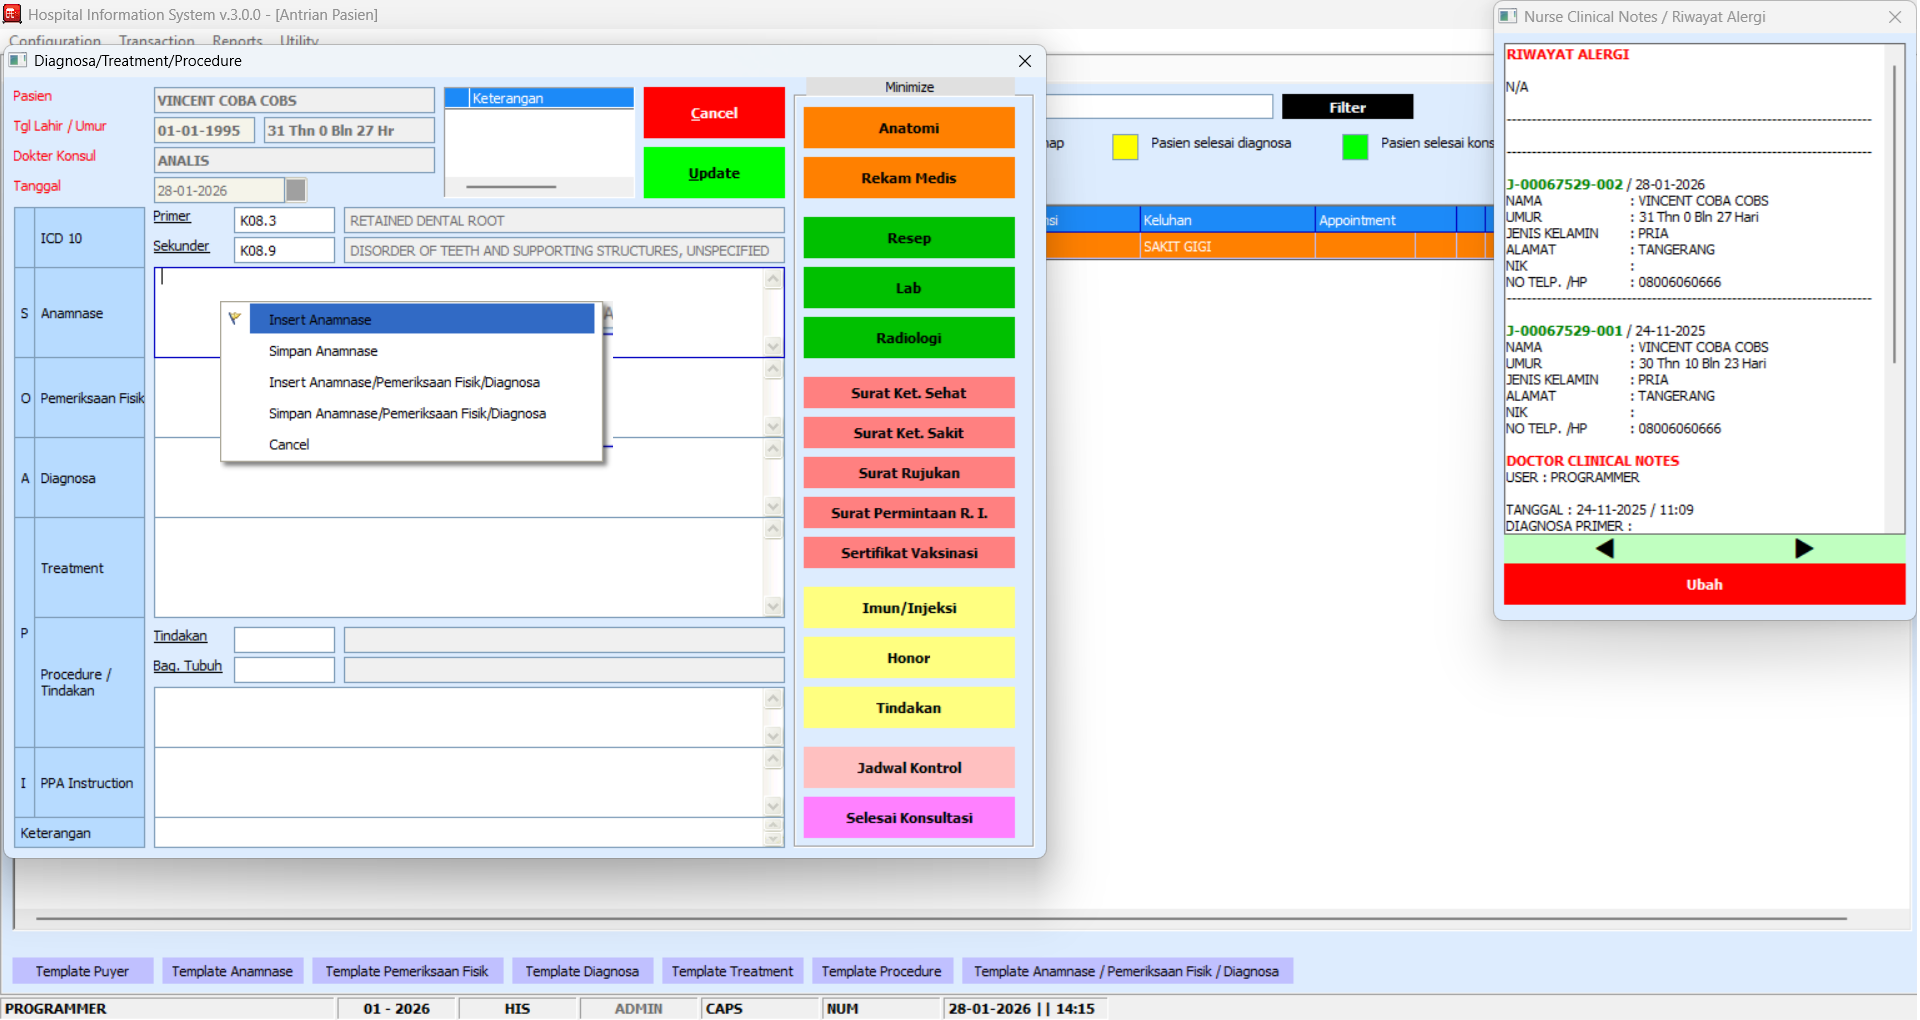Click the Diagnosa/Treatment/Procedure dialog title icon
The image size is (1920, 1020).
(18, 61)
